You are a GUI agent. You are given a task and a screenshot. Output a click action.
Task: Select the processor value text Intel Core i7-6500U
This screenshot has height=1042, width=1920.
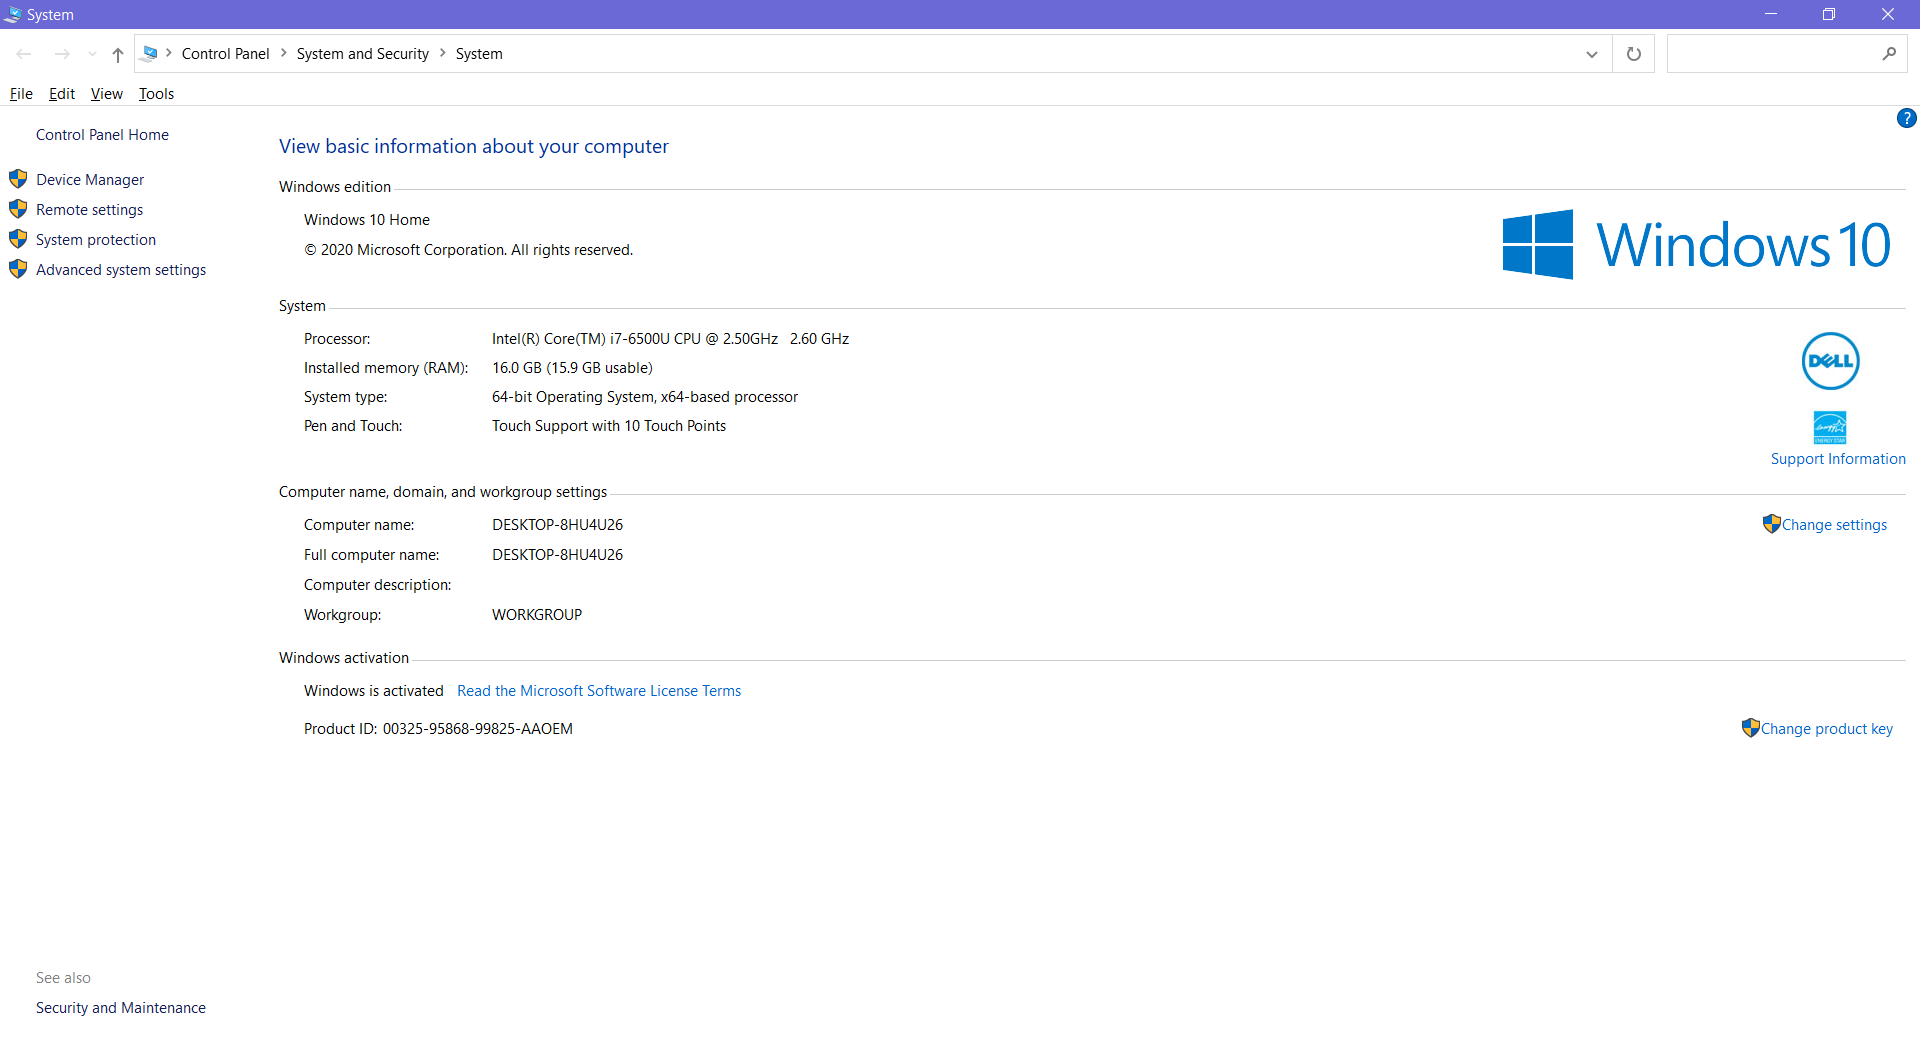click(x=670, y=339)
